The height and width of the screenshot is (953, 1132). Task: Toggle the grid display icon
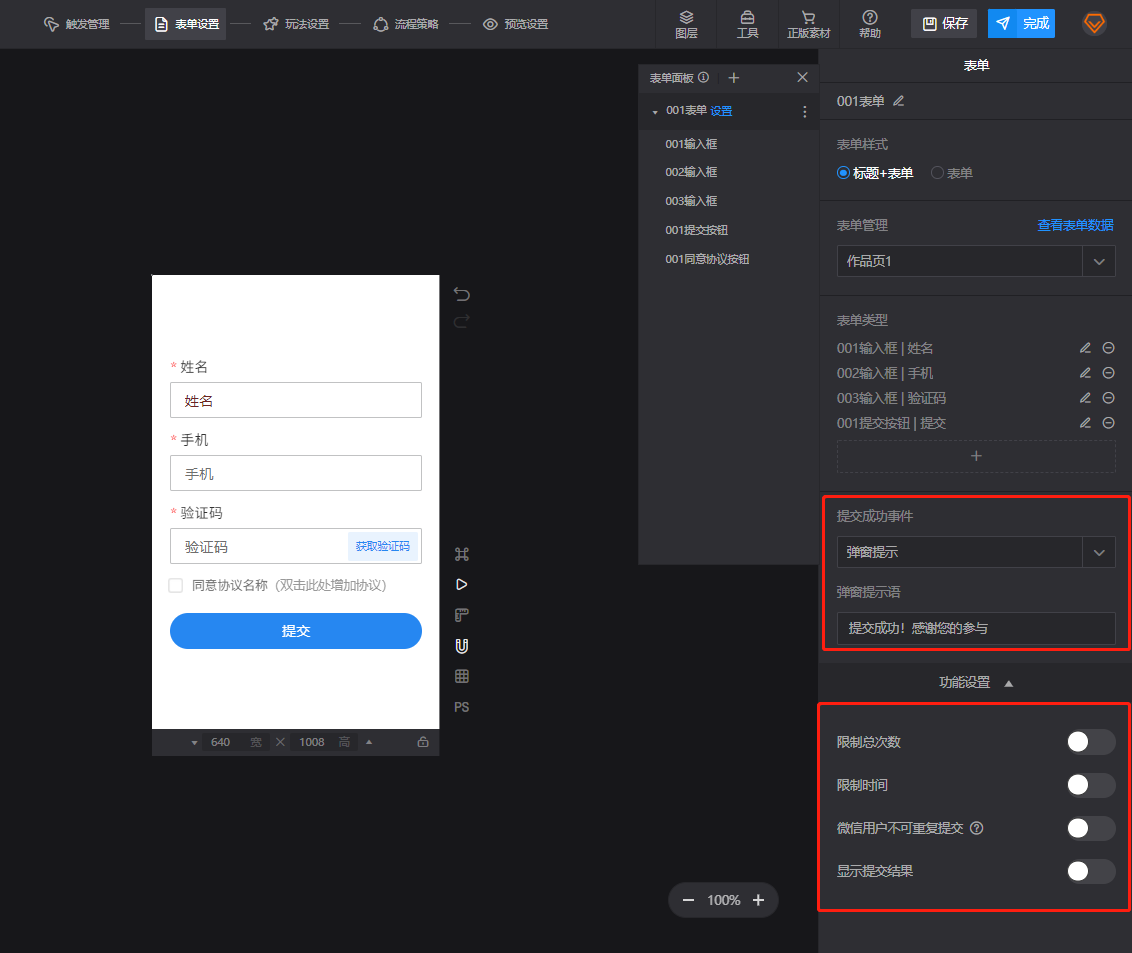coord(462,676)
